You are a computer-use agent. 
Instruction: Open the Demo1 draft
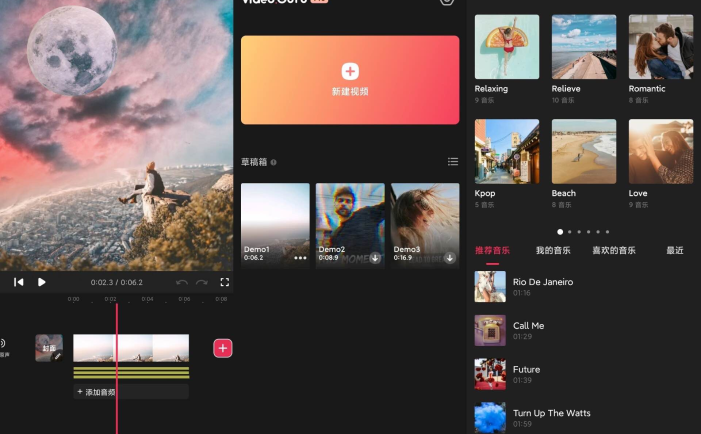(275, 225)
